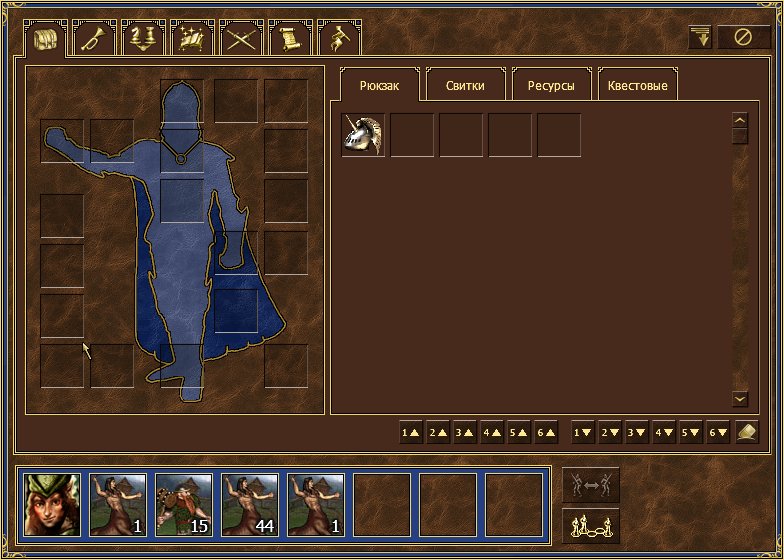Open the scroll icon tab at top
This screenshot has height=560, width=784.
click(x=290, y=39)
